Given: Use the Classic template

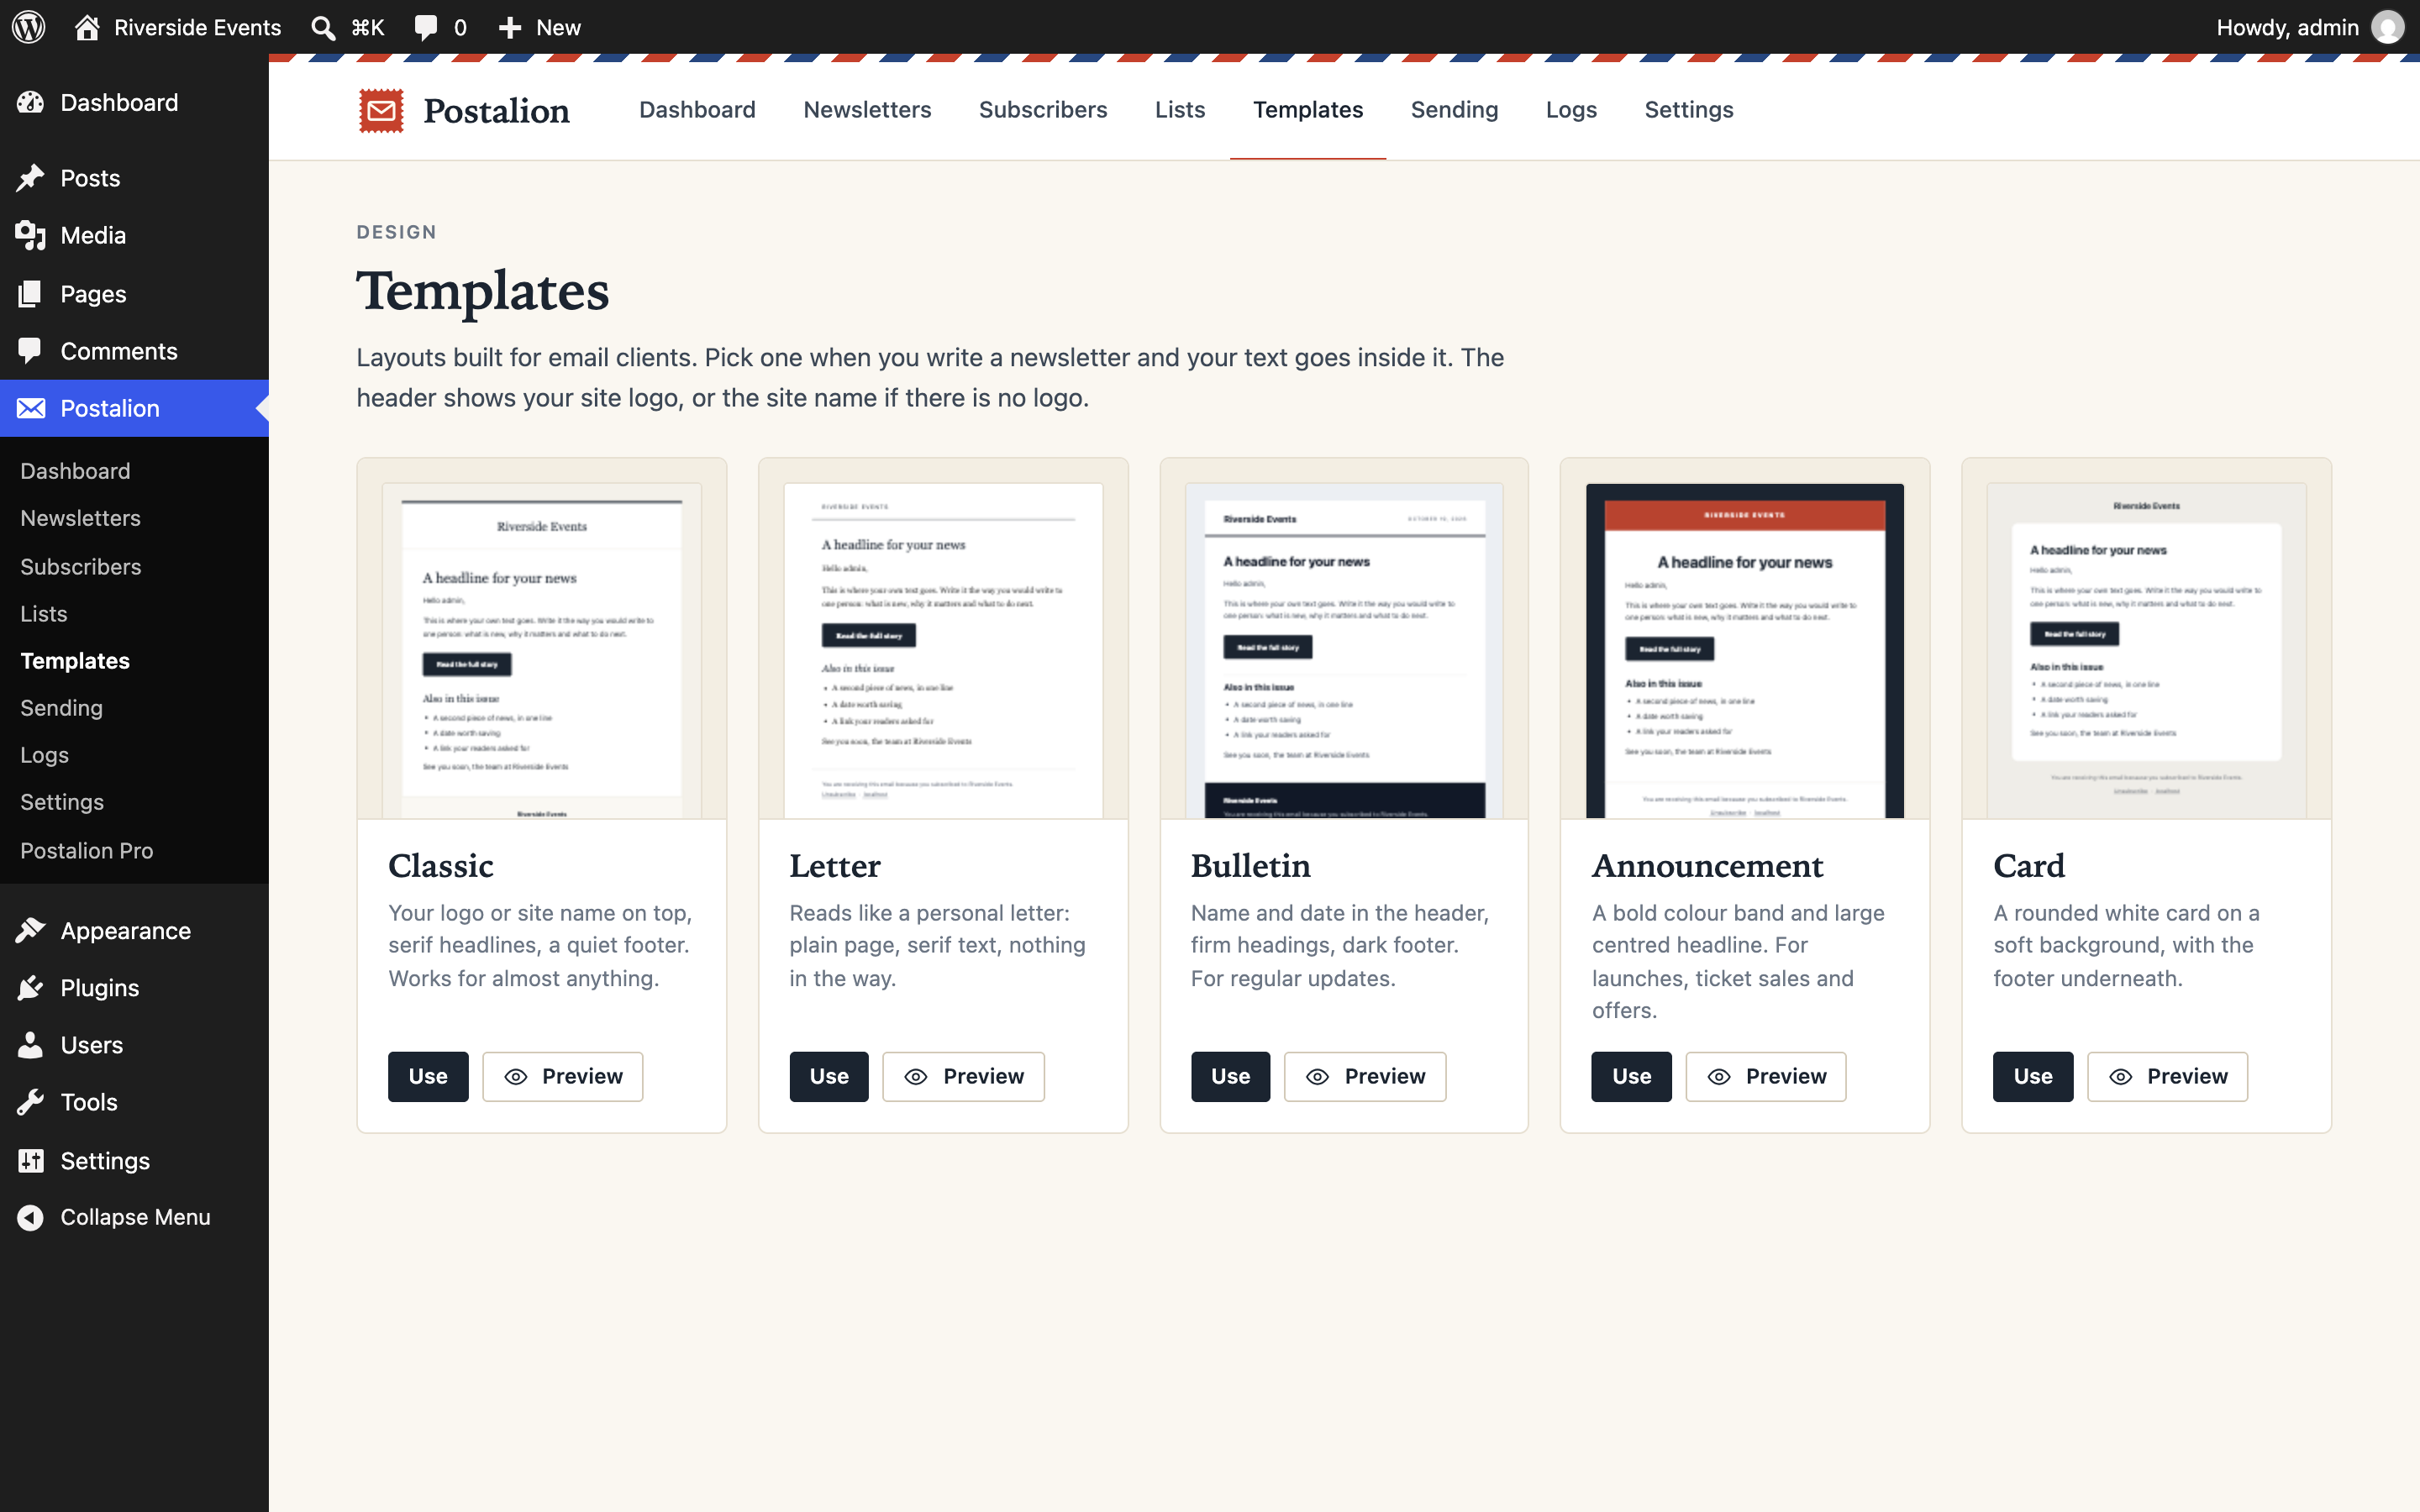Looking at the screenshot, I should point(428,1076).
